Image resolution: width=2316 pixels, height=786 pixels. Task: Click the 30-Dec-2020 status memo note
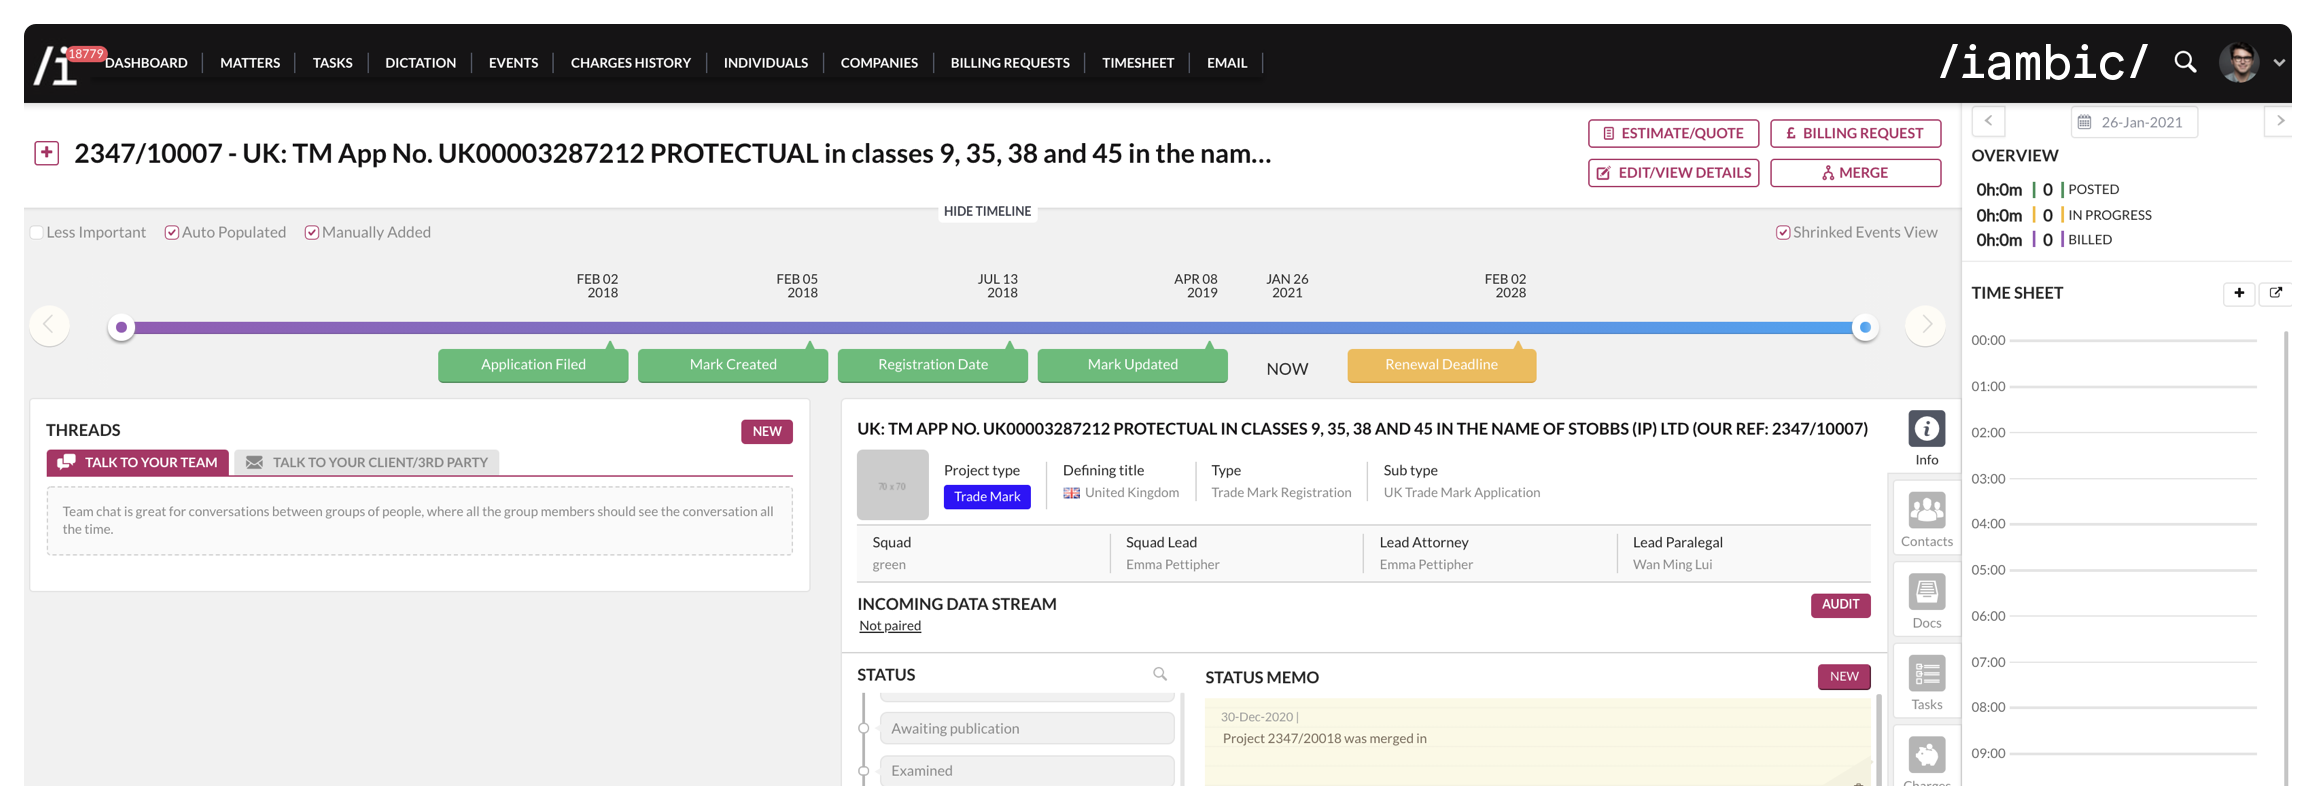[x=1537, y=741]
